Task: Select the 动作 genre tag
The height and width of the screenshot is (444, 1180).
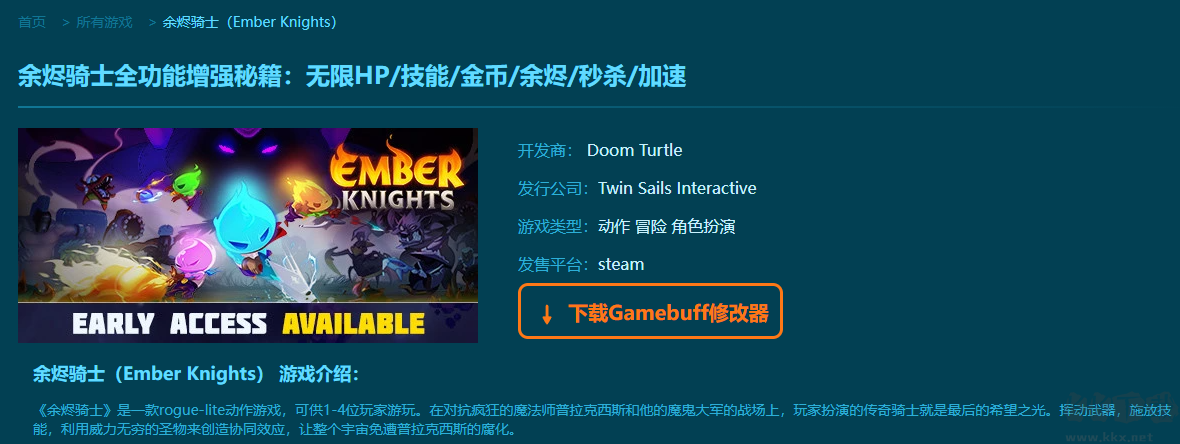Action: [613, 227]
